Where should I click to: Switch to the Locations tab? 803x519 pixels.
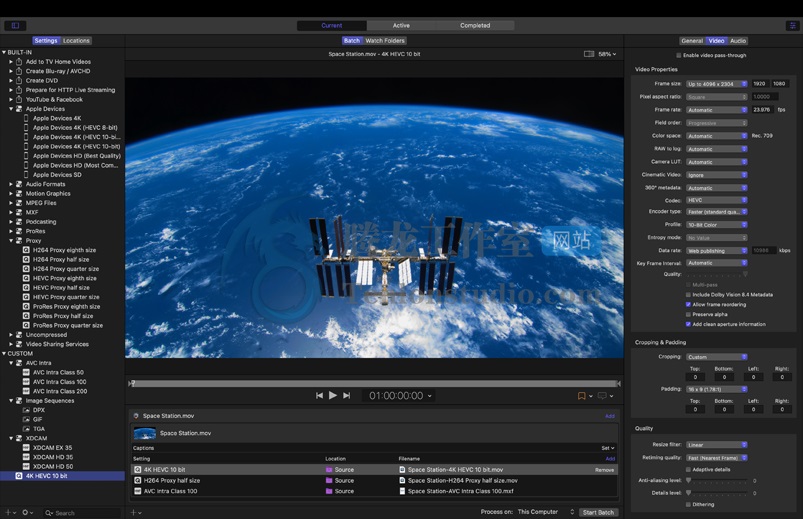tap(76, 40)
